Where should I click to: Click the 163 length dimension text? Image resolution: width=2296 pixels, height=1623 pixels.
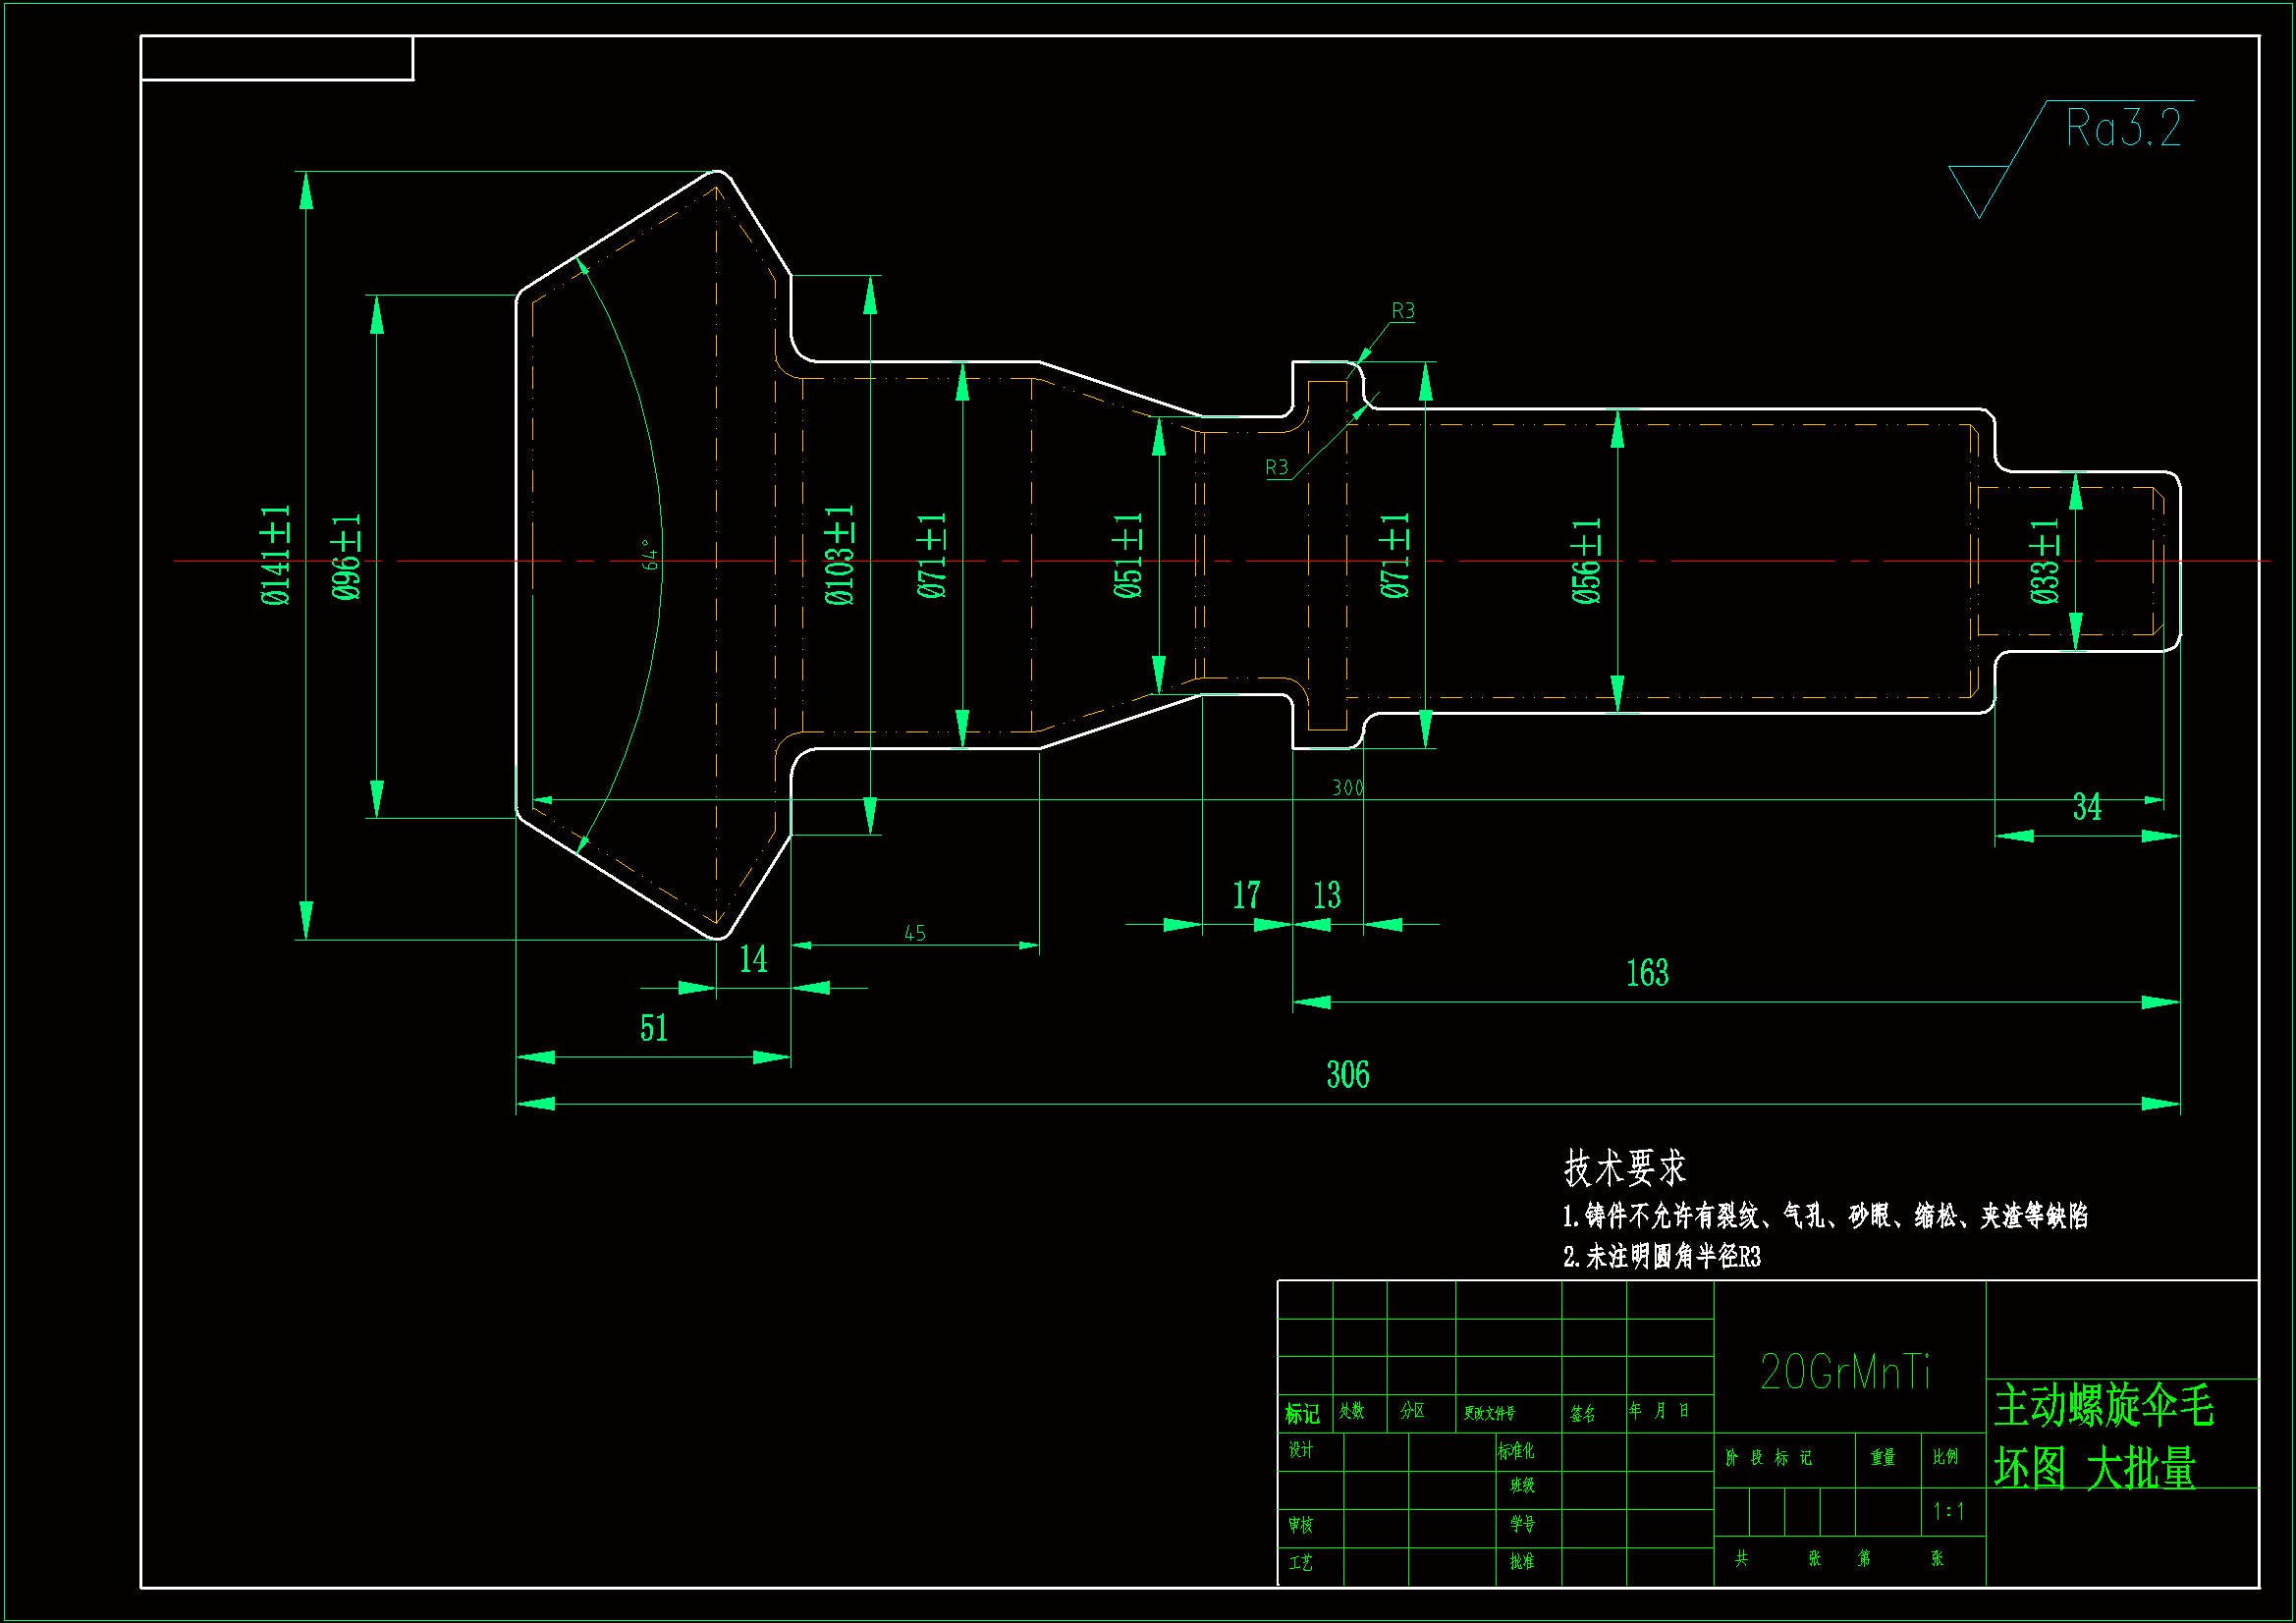[x=1647, y=974]
